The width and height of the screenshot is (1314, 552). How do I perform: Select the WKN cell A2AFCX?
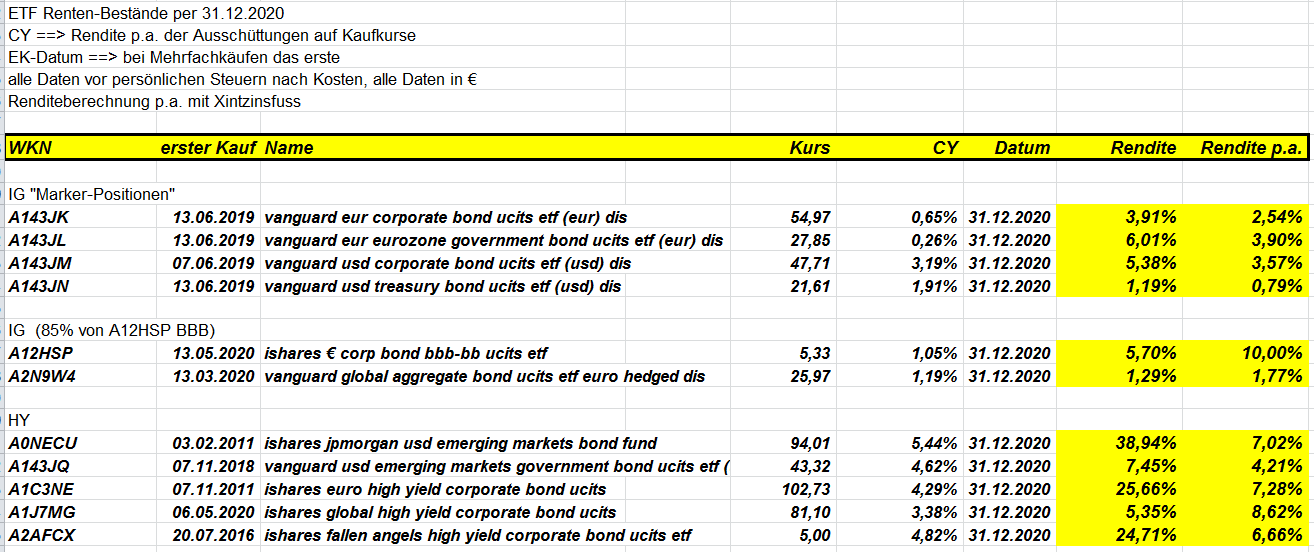[x=41, y=536]
